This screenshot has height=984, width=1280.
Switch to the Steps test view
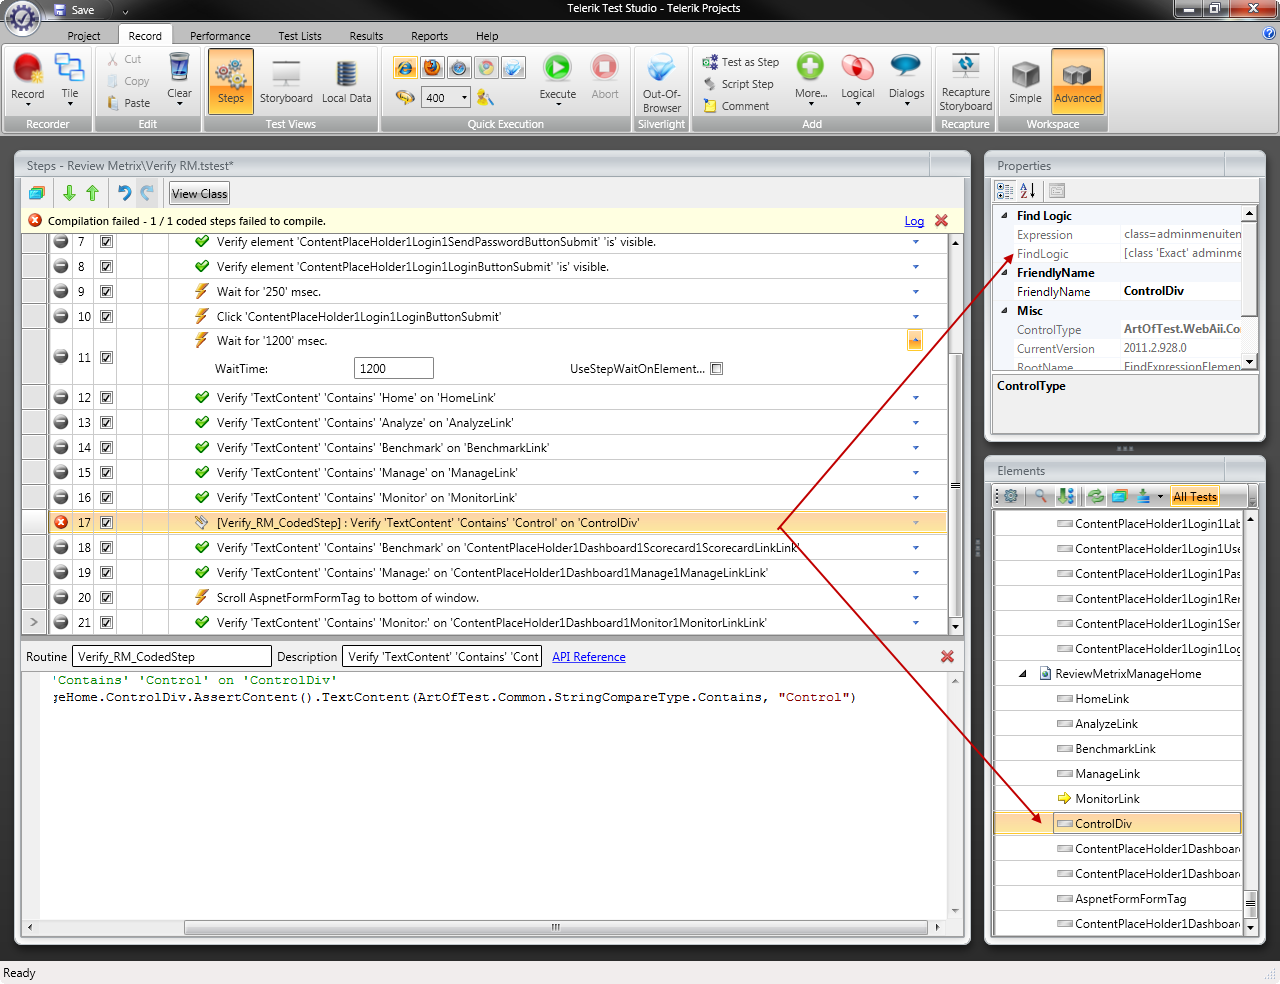pyautogui.click(x=231, y=80)
